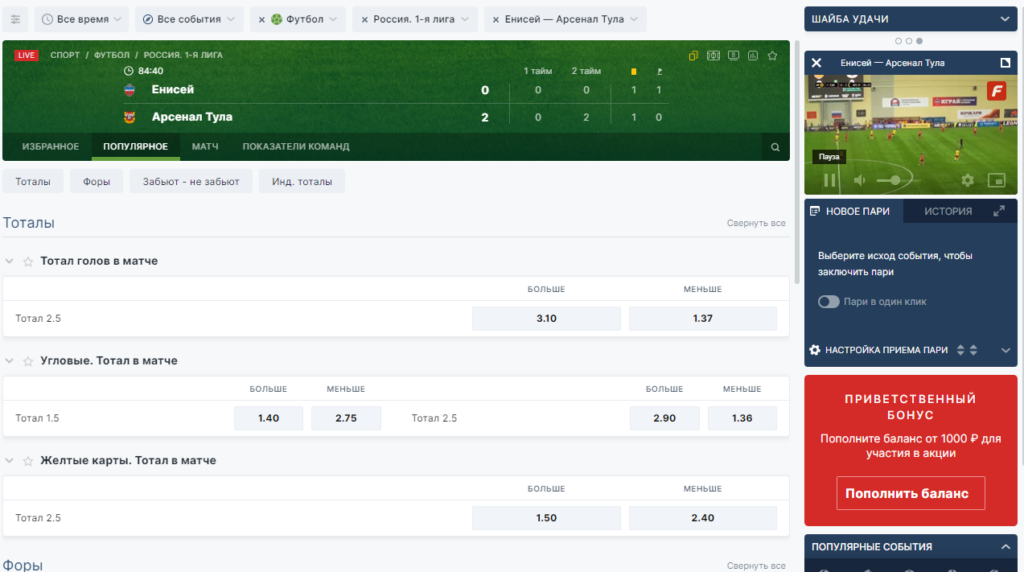Image resolution: width=1024 pixels, height=572 pixels.
Task: Toggle Пари в один клик switch
Action: pyautogui.click(x=828, y=302)
